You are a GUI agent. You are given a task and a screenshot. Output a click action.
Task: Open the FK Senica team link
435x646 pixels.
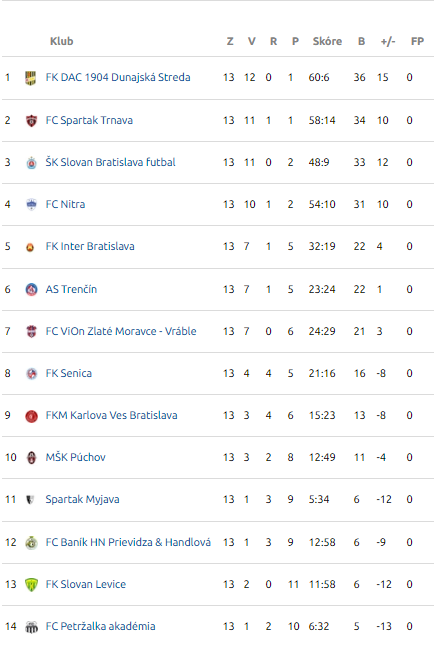(68, 373)
